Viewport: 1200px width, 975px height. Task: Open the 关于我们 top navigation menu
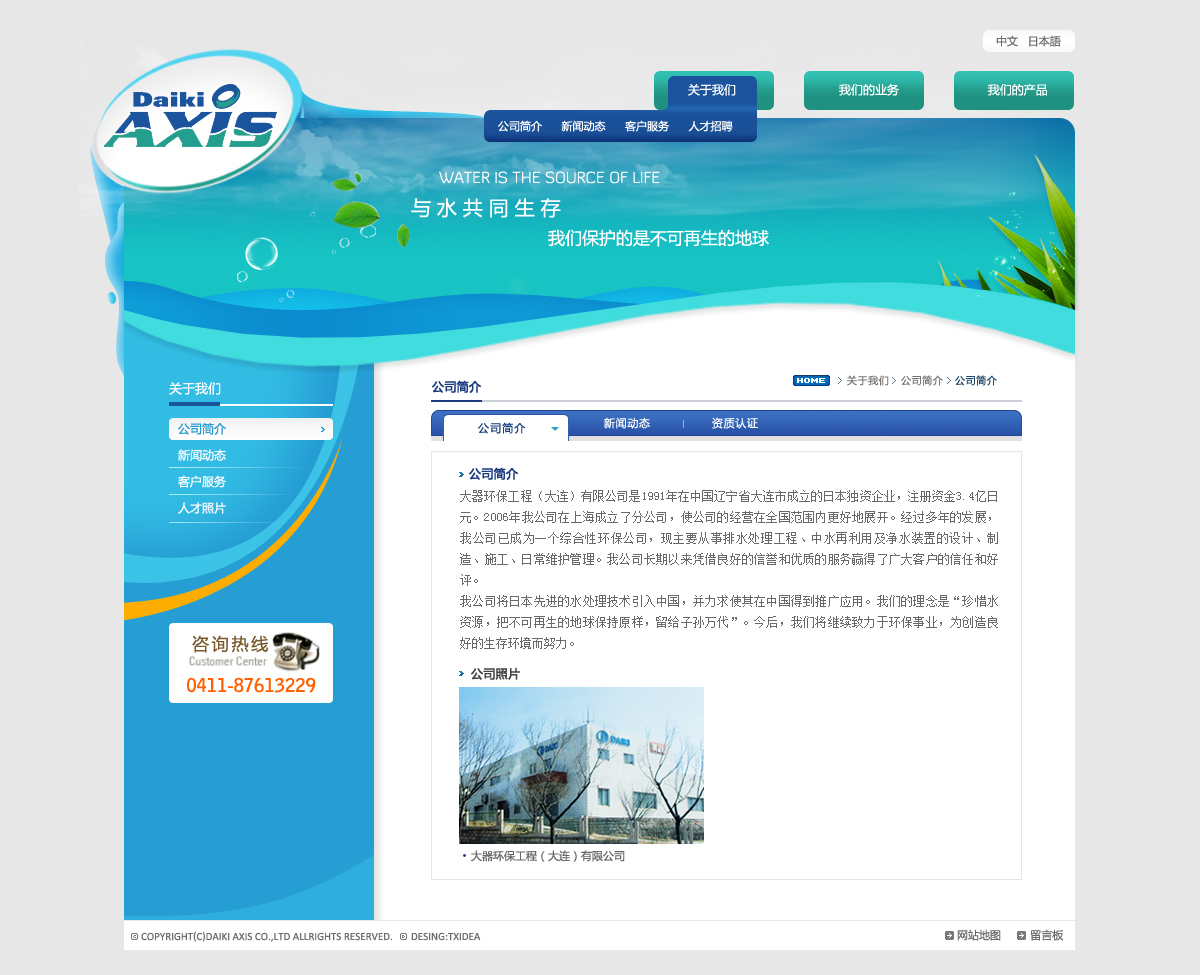click(x=712, y=90)
